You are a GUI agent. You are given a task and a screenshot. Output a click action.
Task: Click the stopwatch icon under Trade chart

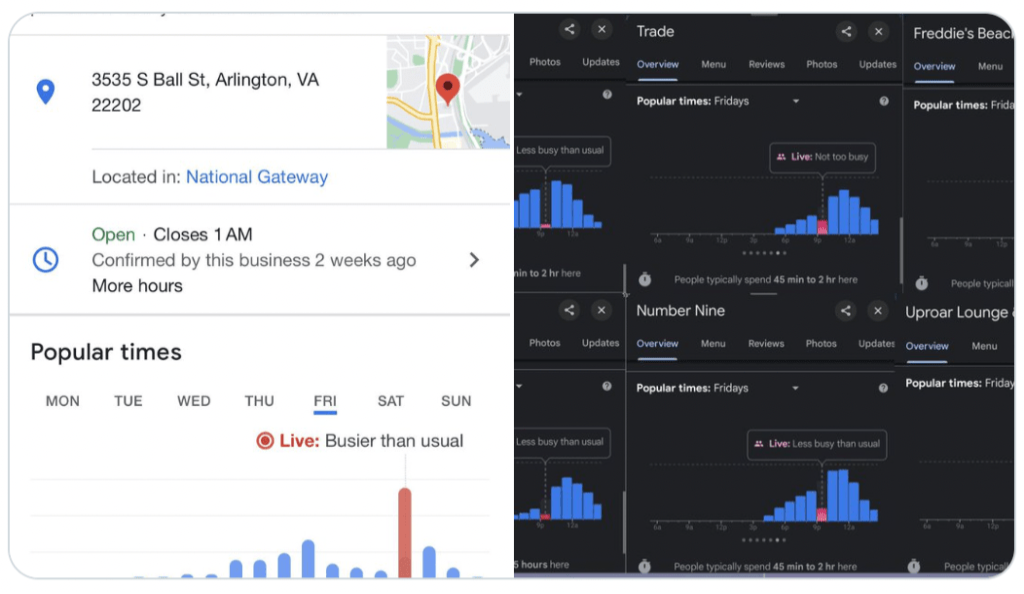coord(645,280)
